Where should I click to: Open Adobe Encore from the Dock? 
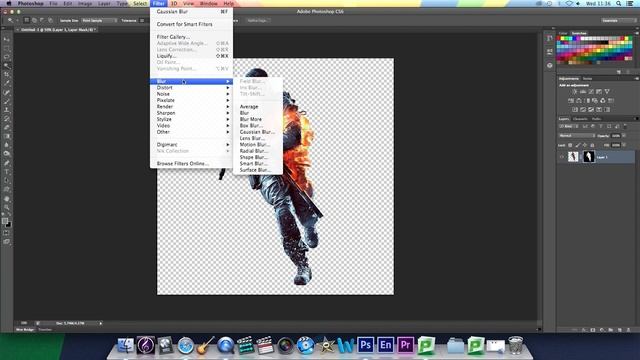coord(385,345)
